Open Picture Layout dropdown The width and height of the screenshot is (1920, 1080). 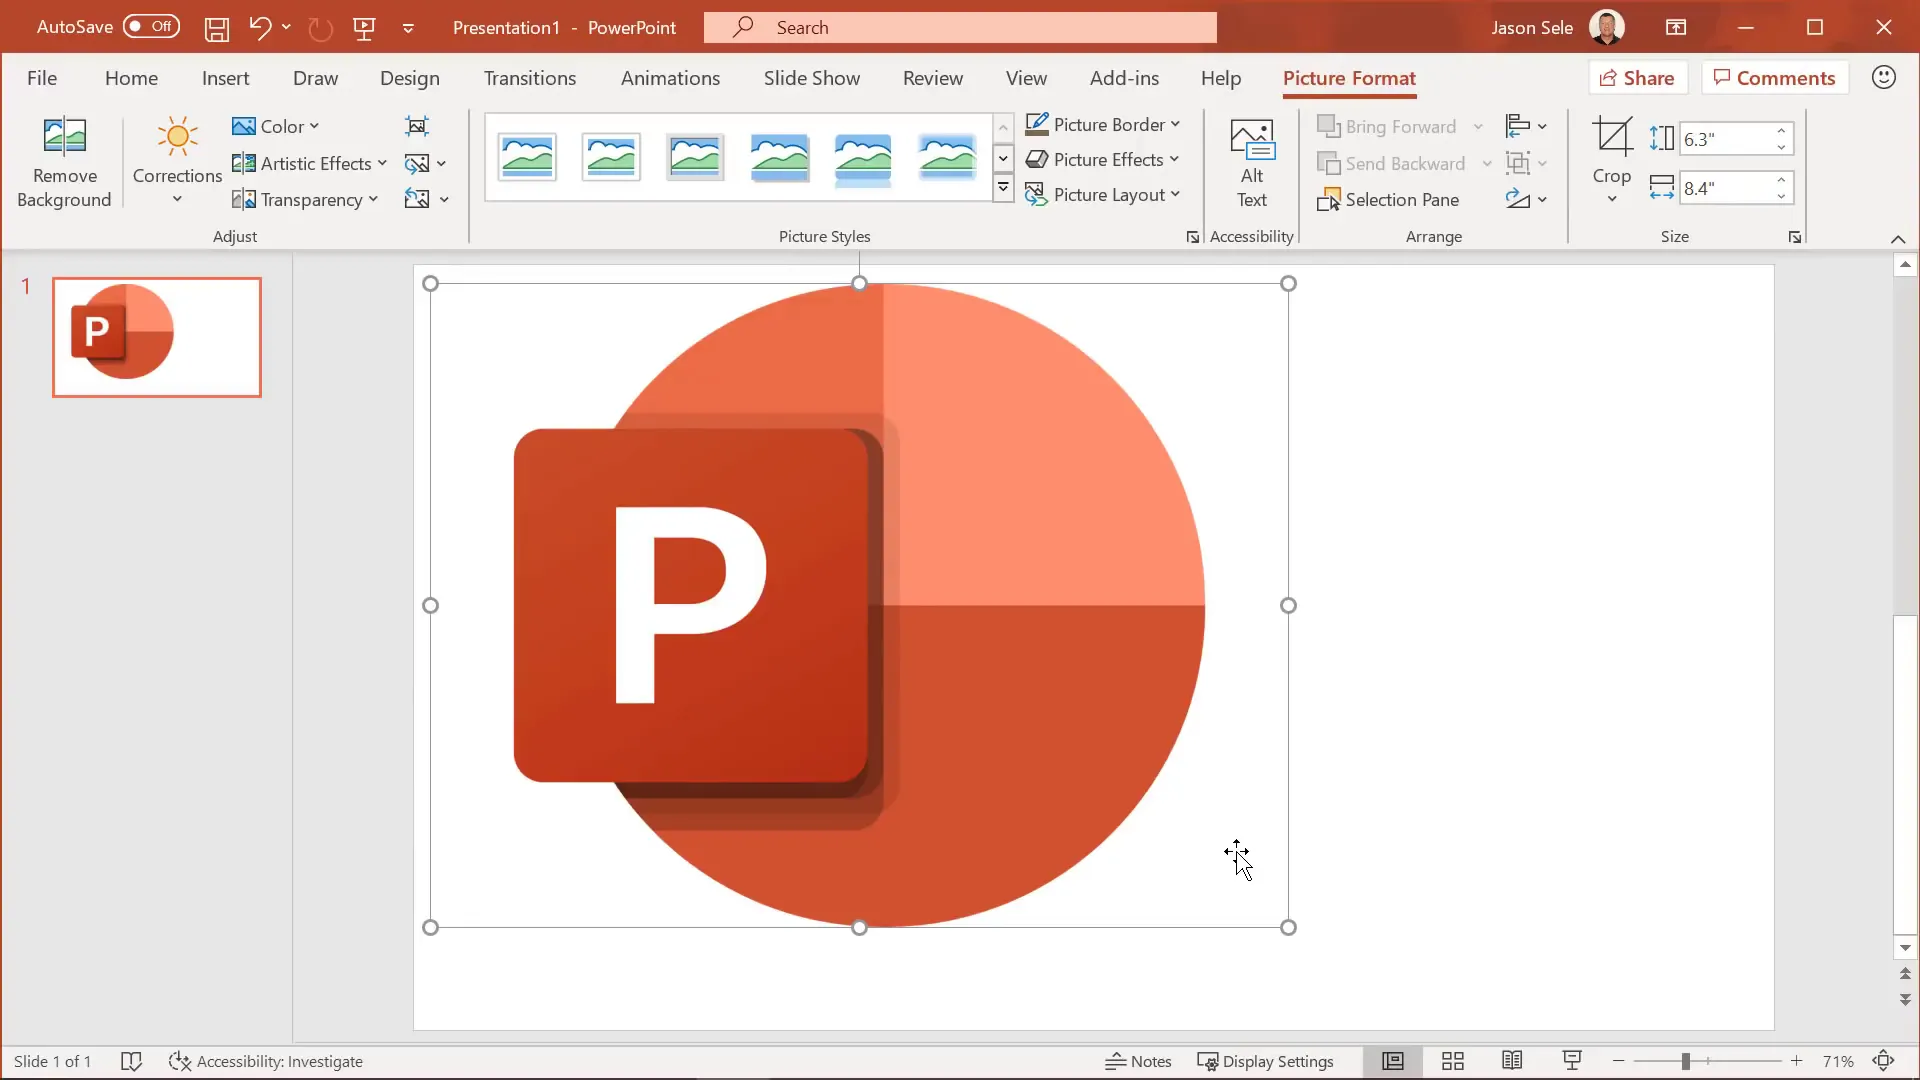point(1103,194)
